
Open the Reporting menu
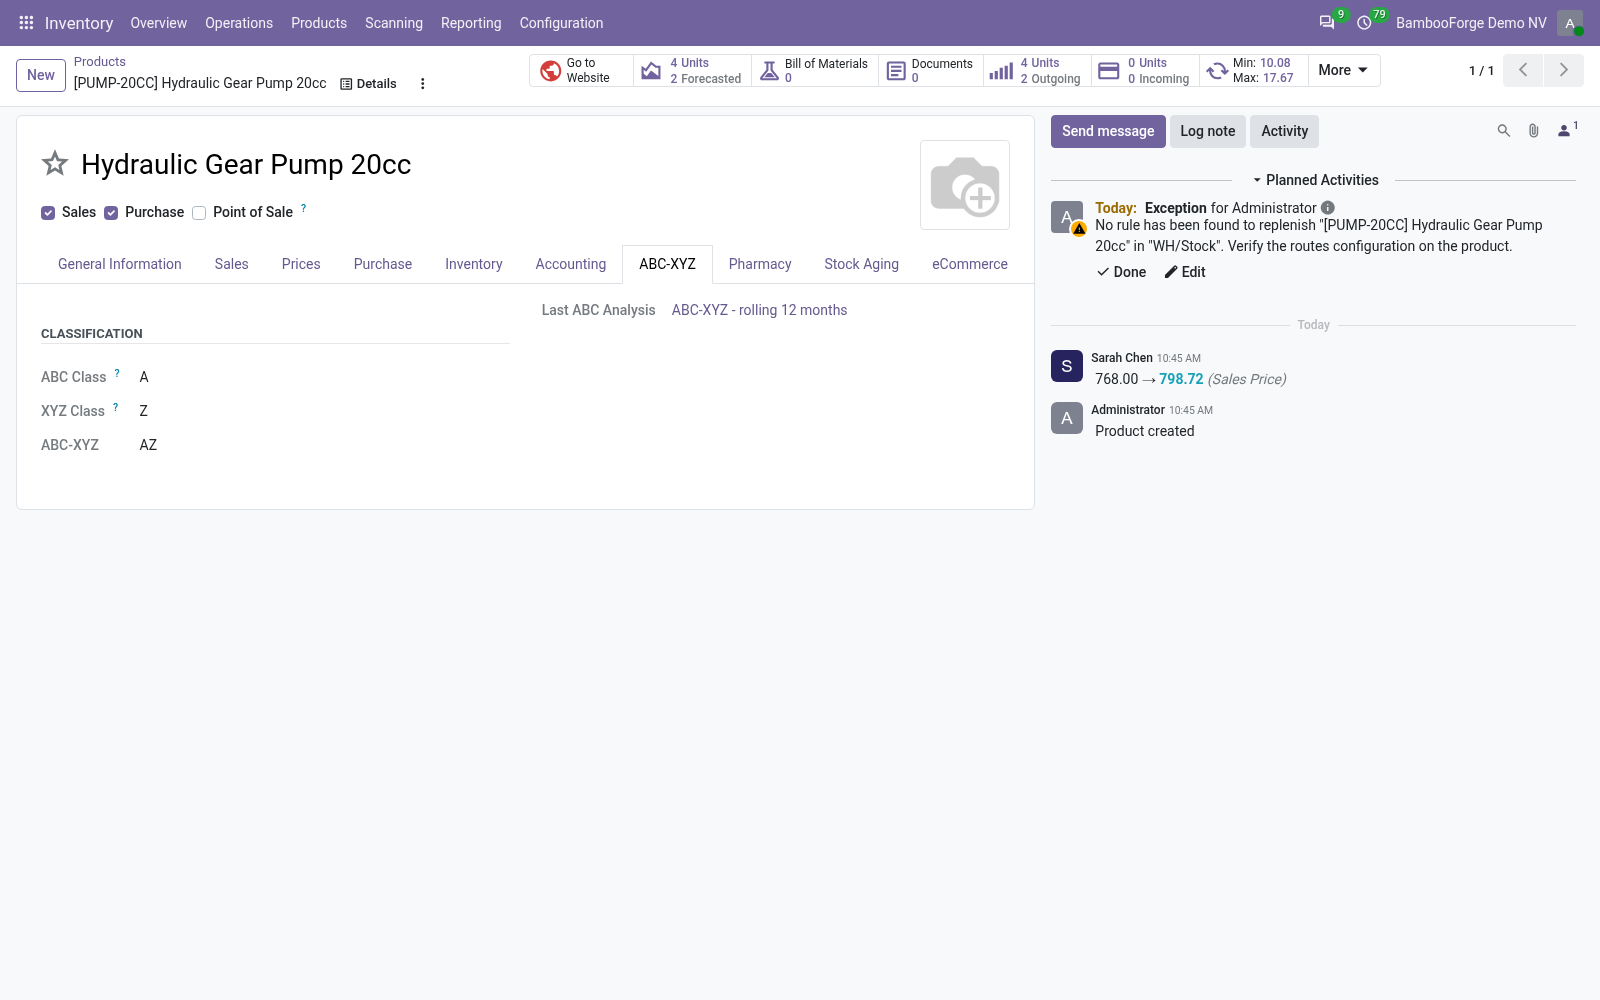pos(471,23)
